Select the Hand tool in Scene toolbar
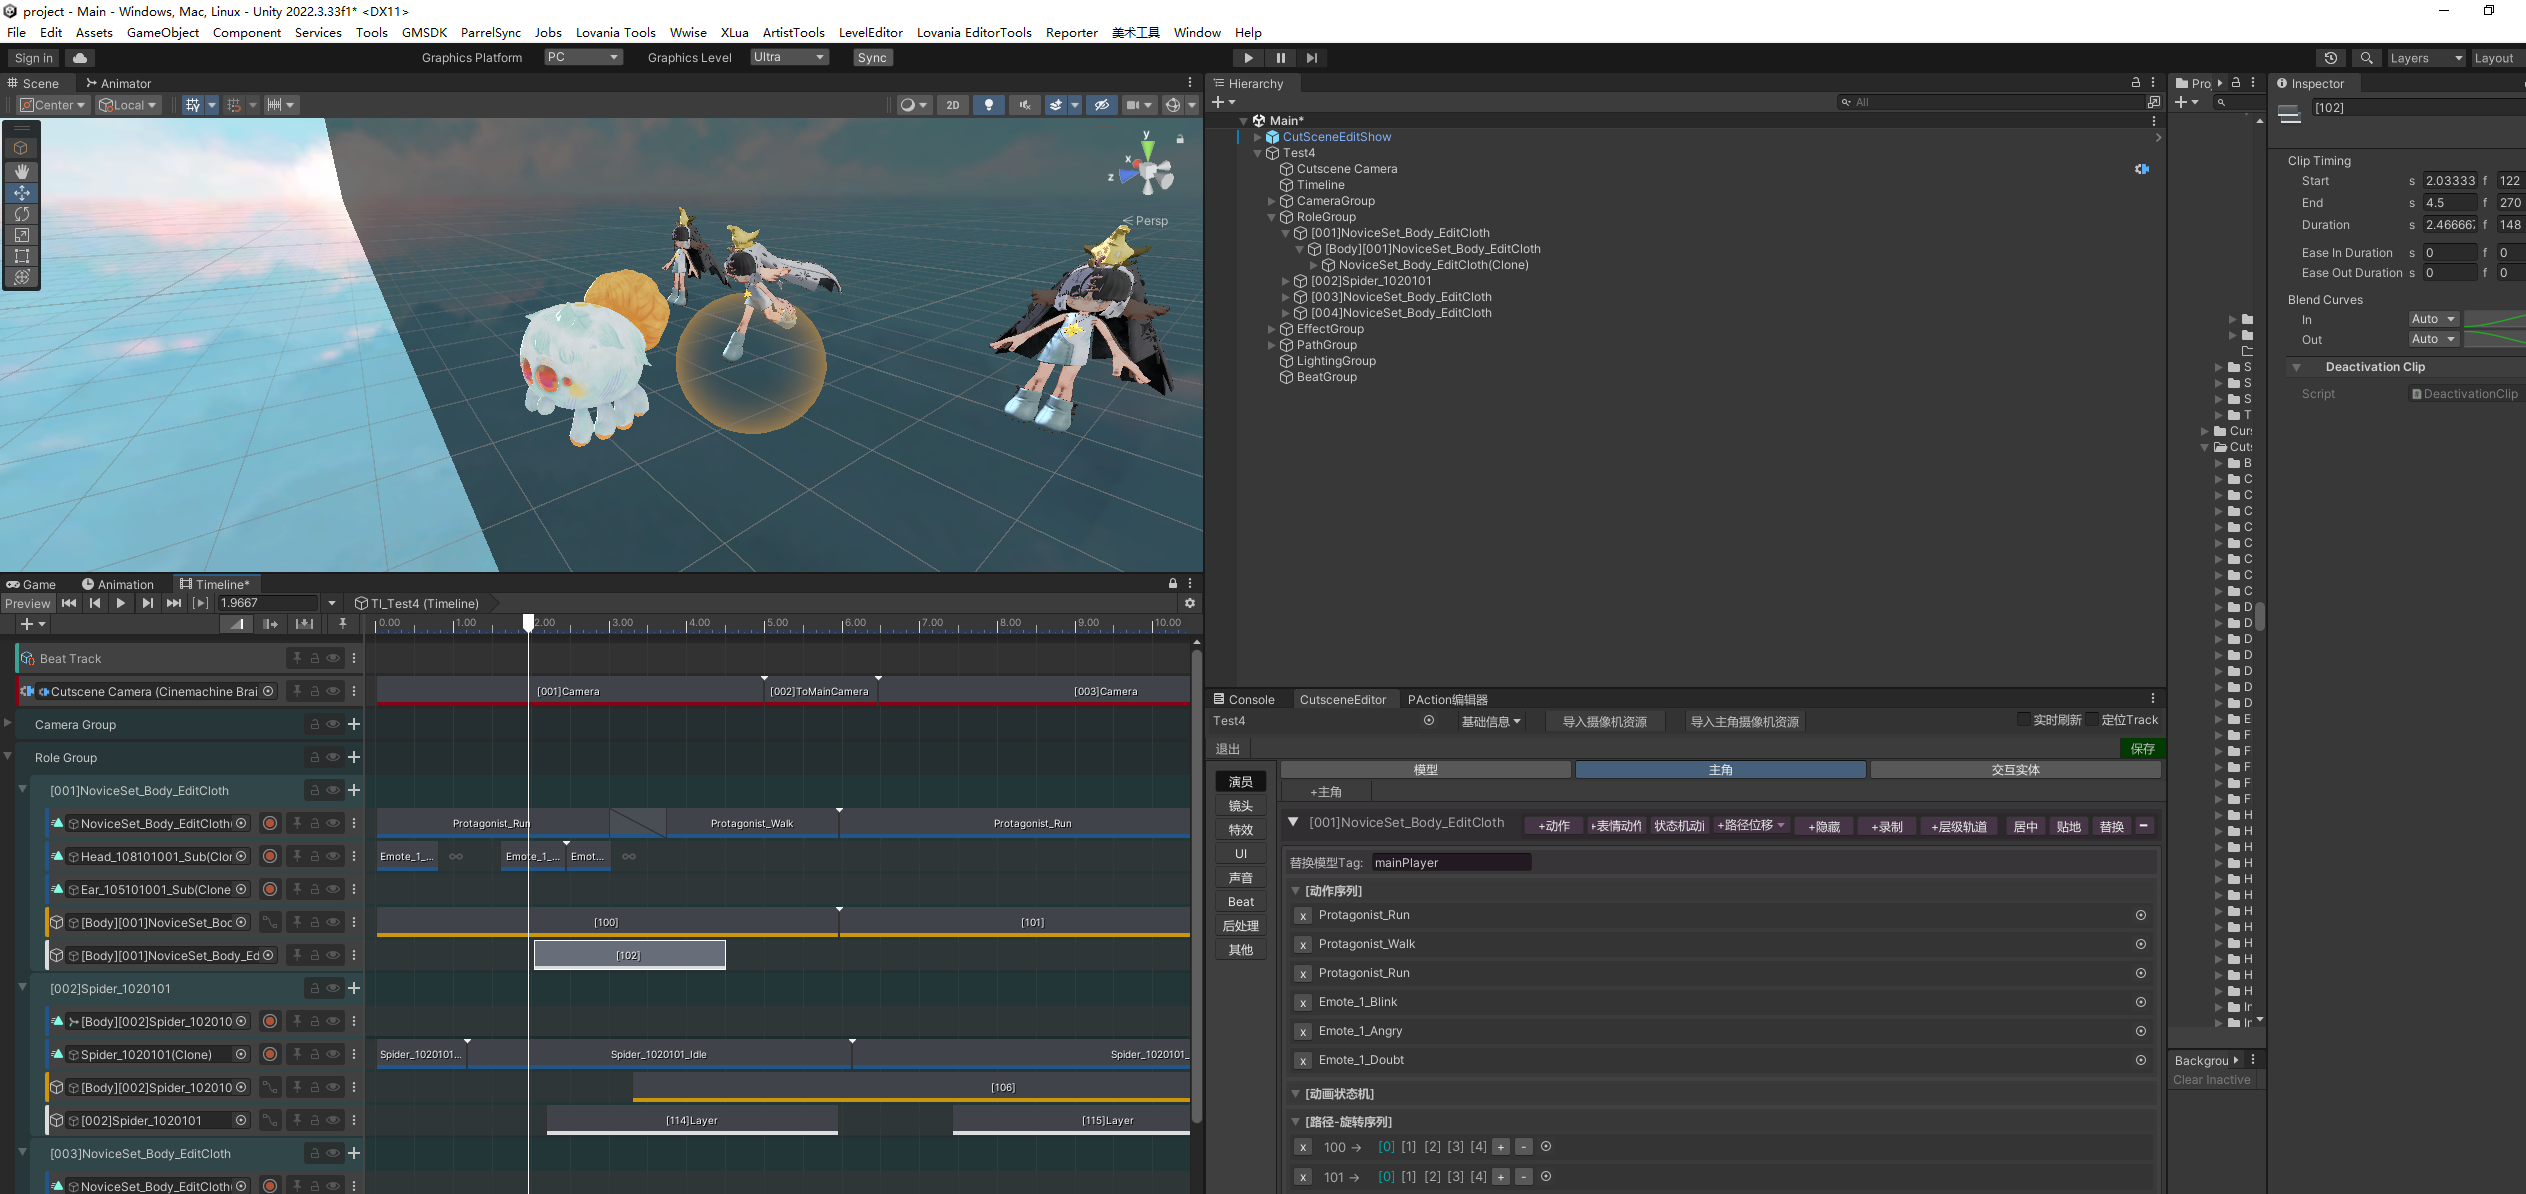 [x=21, y=171]
